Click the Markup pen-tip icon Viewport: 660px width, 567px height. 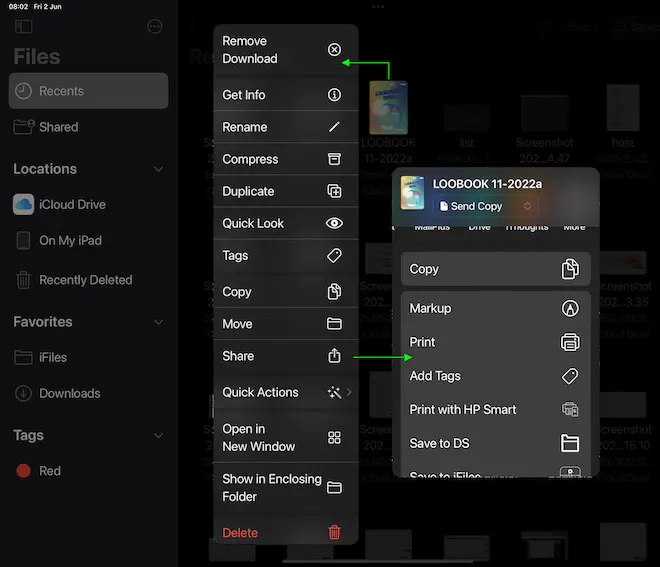pyautogui.click(x=570, y=309)
